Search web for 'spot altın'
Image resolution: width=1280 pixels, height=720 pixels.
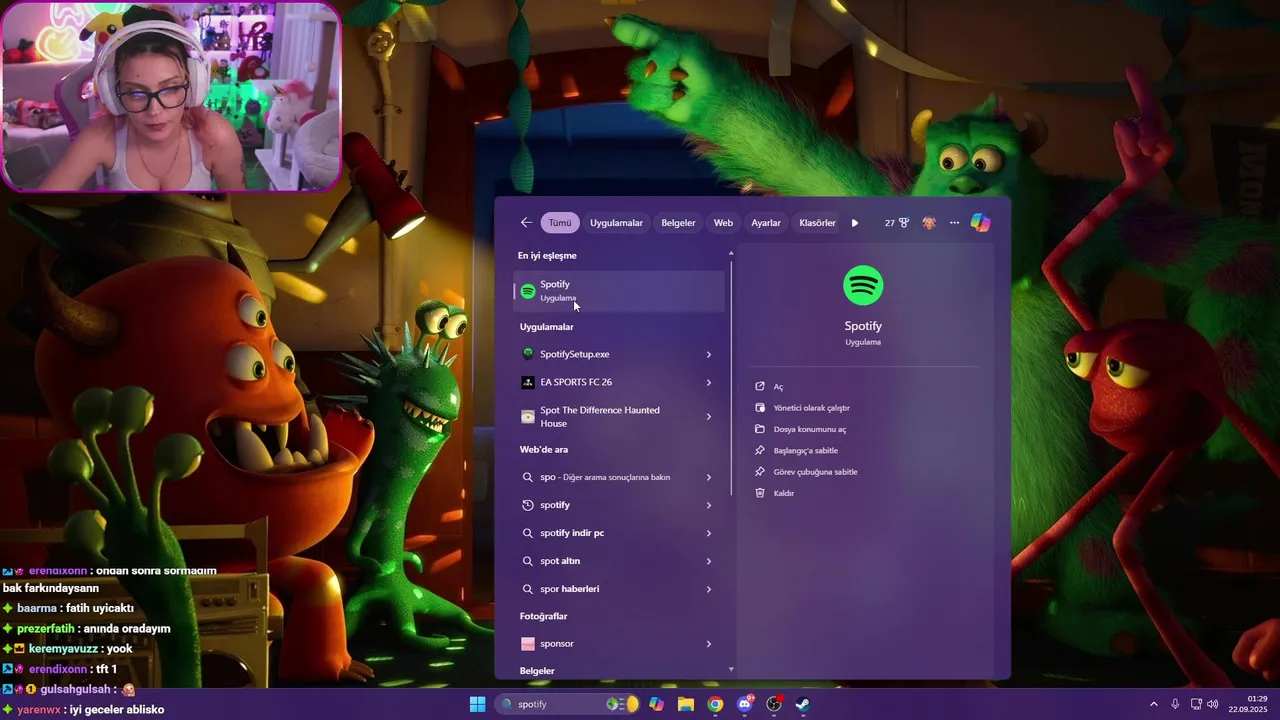tap(560, 561)
